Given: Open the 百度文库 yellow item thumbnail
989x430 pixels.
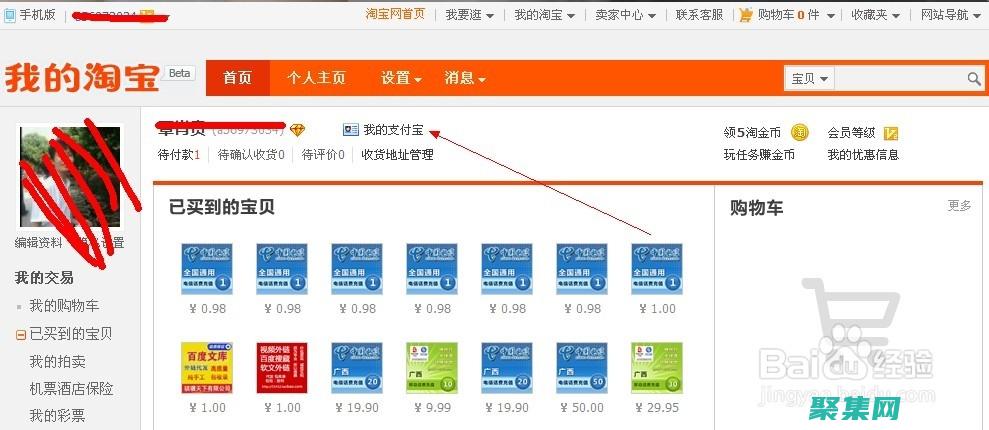Looking at the screenshot, I should 207,368.
